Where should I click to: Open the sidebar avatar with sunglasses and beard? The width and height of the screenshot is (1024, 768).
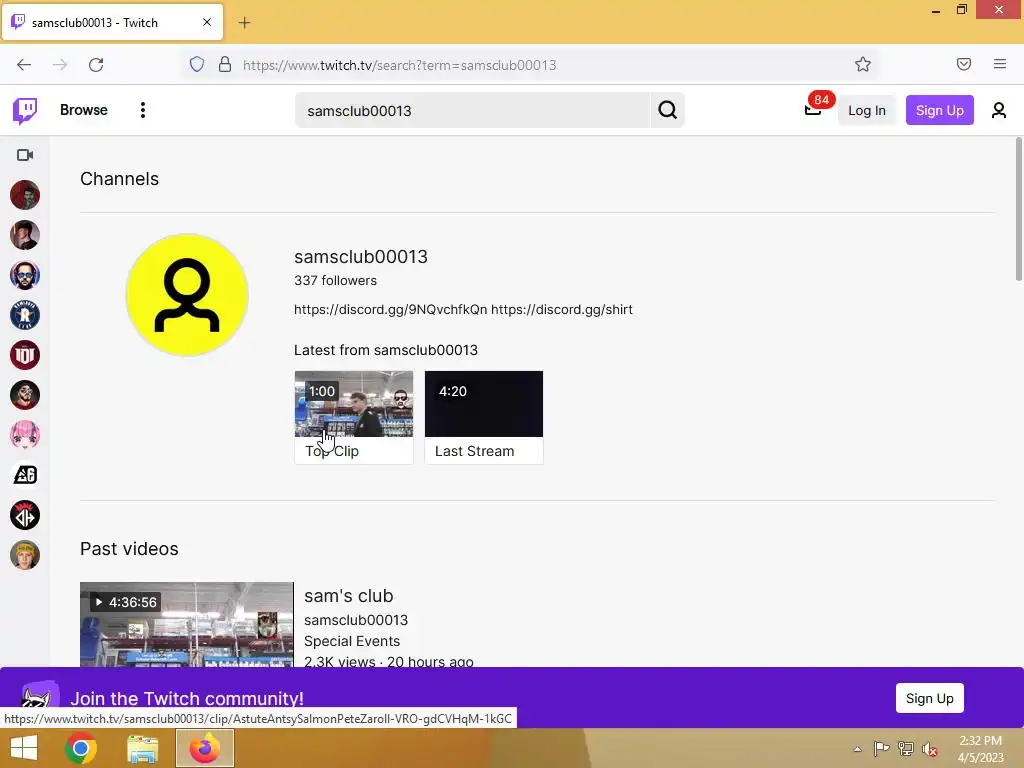[25, 275]
